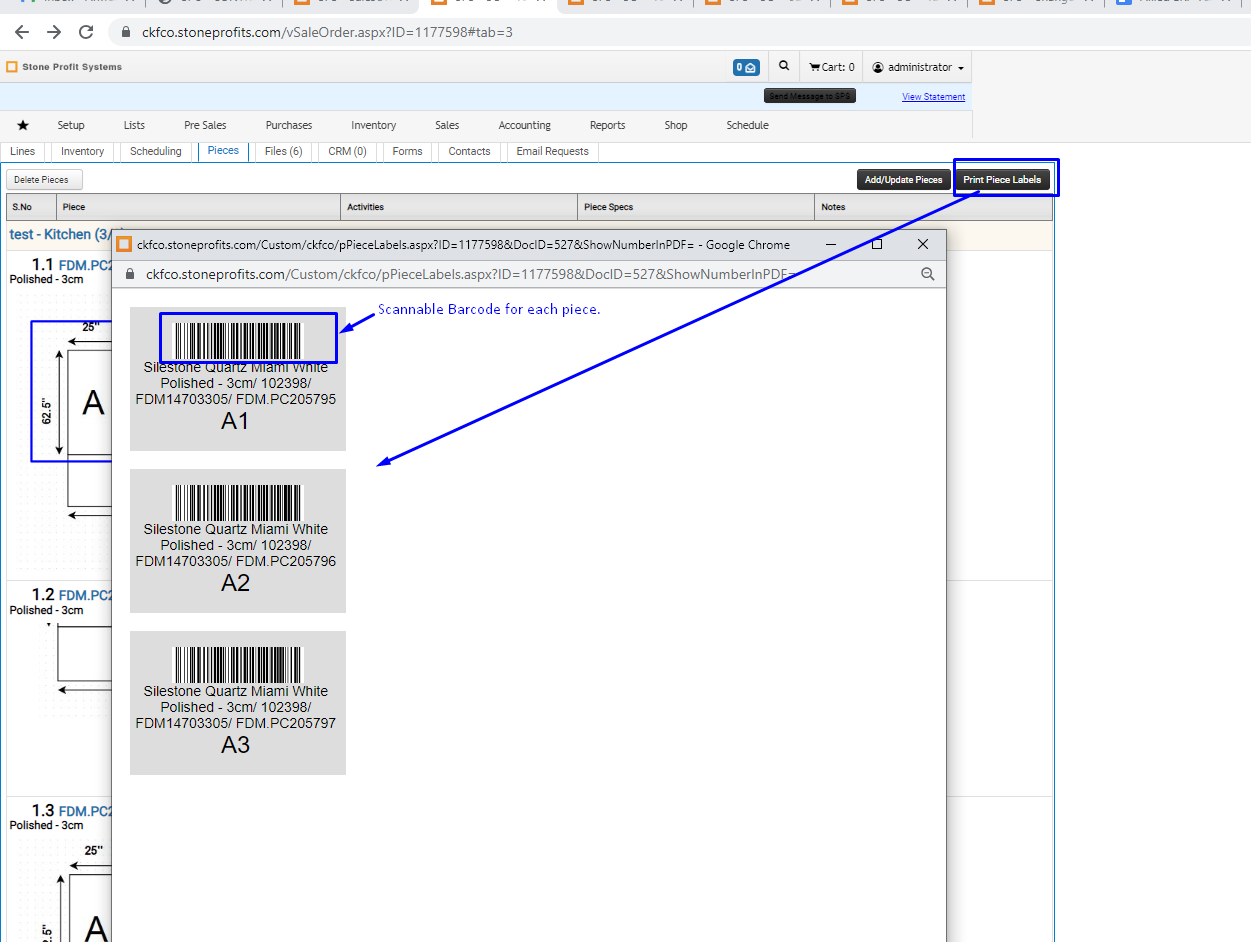This screenshot has height=942, width=1251.
Task: Open the test - Kitchen group heading
Action: coord(60,234)
